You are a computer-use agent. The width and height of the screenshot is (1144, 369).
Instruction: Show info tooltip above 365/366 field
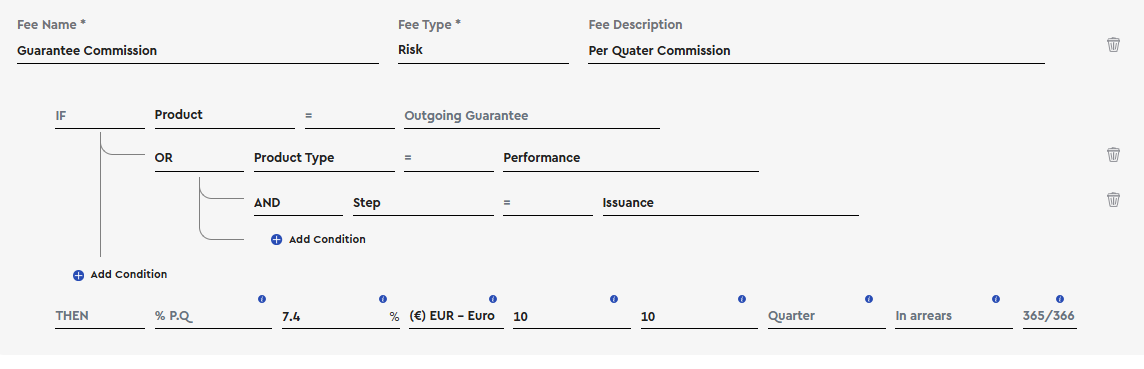1059,299
